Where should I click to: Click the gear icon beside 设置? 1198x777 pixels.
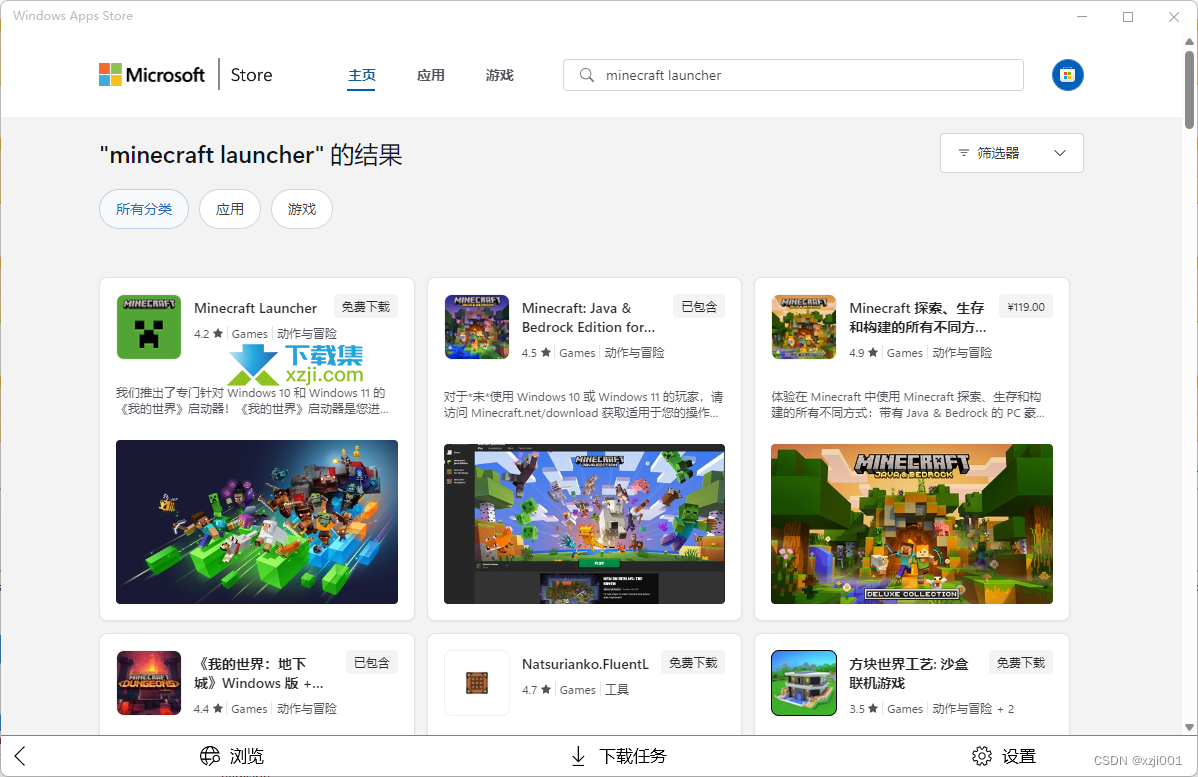coord(982,756)
